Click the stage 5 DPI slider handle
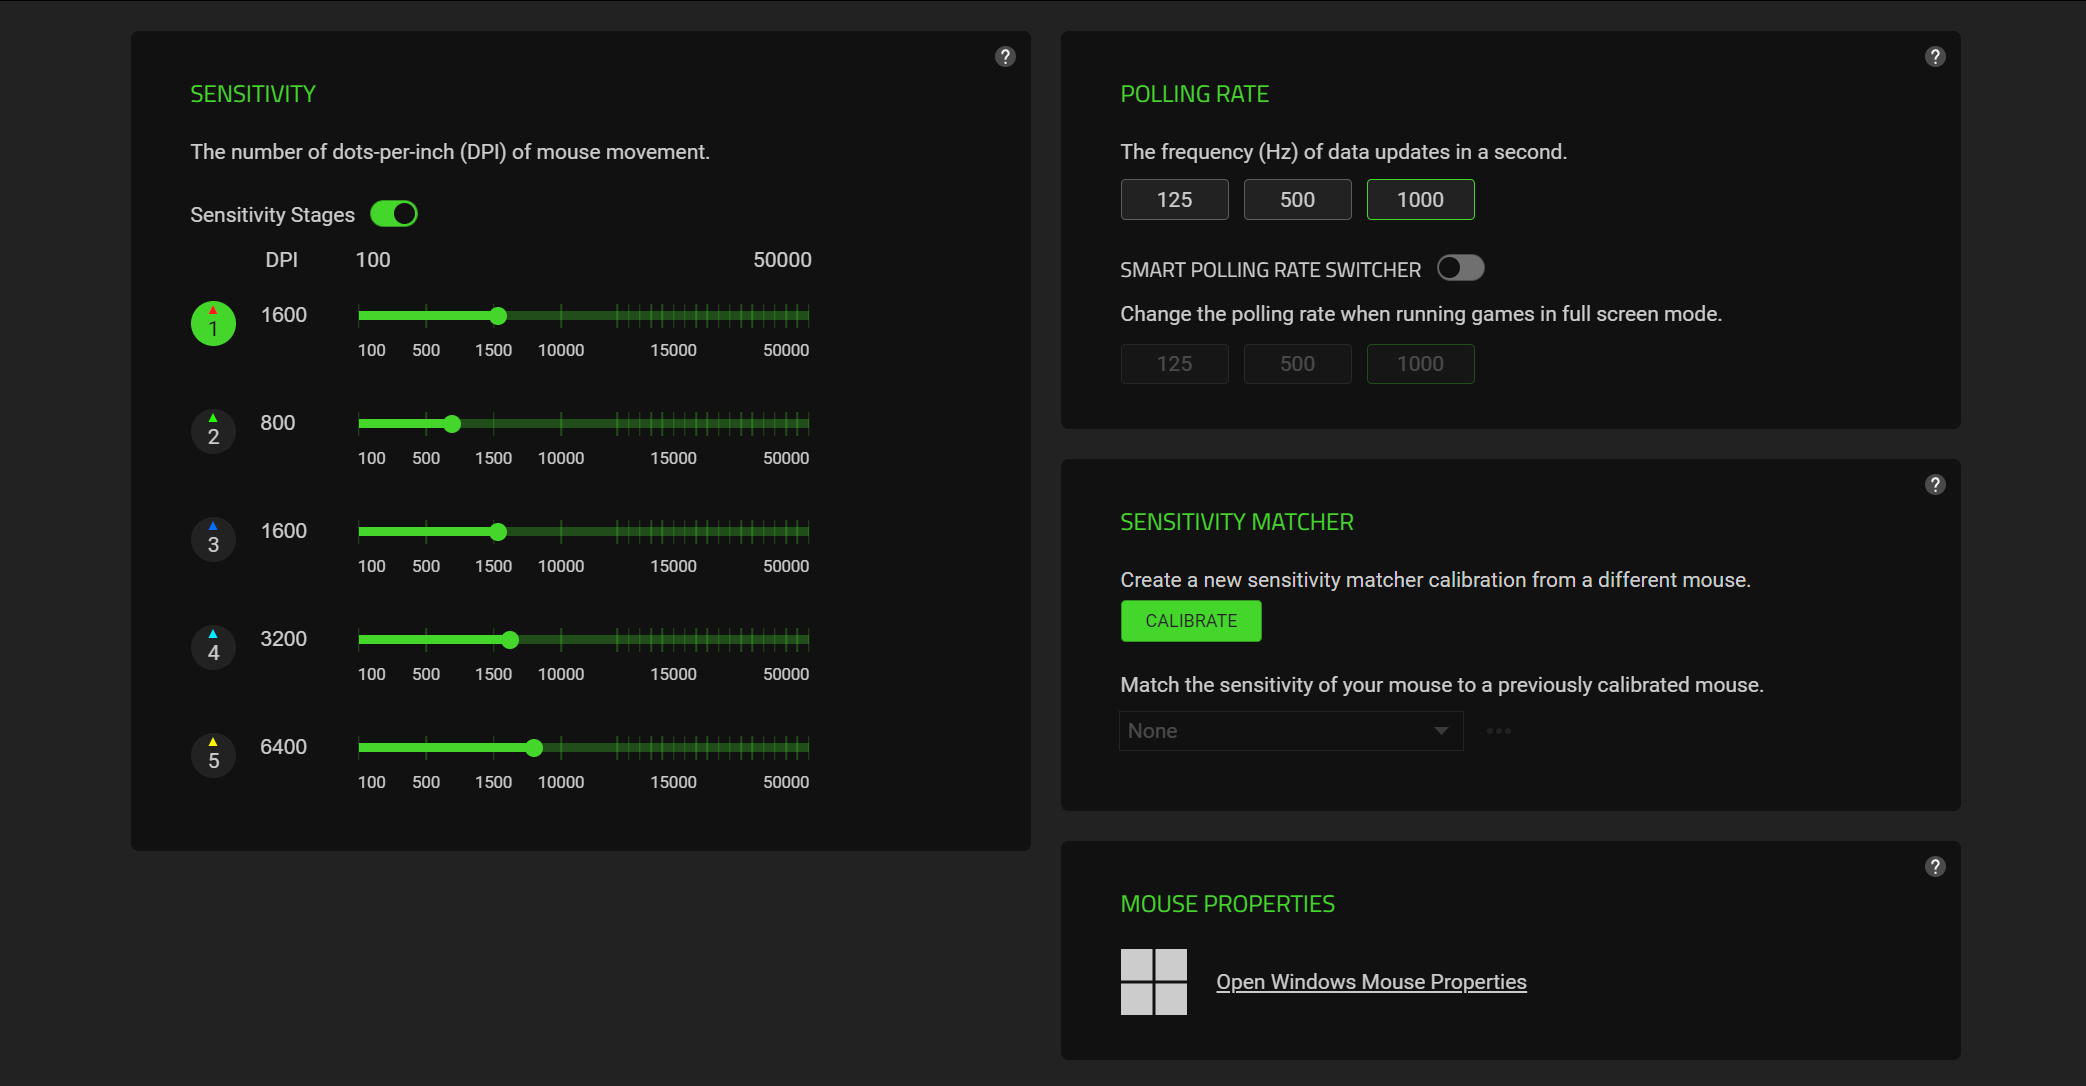 point(534,748)
